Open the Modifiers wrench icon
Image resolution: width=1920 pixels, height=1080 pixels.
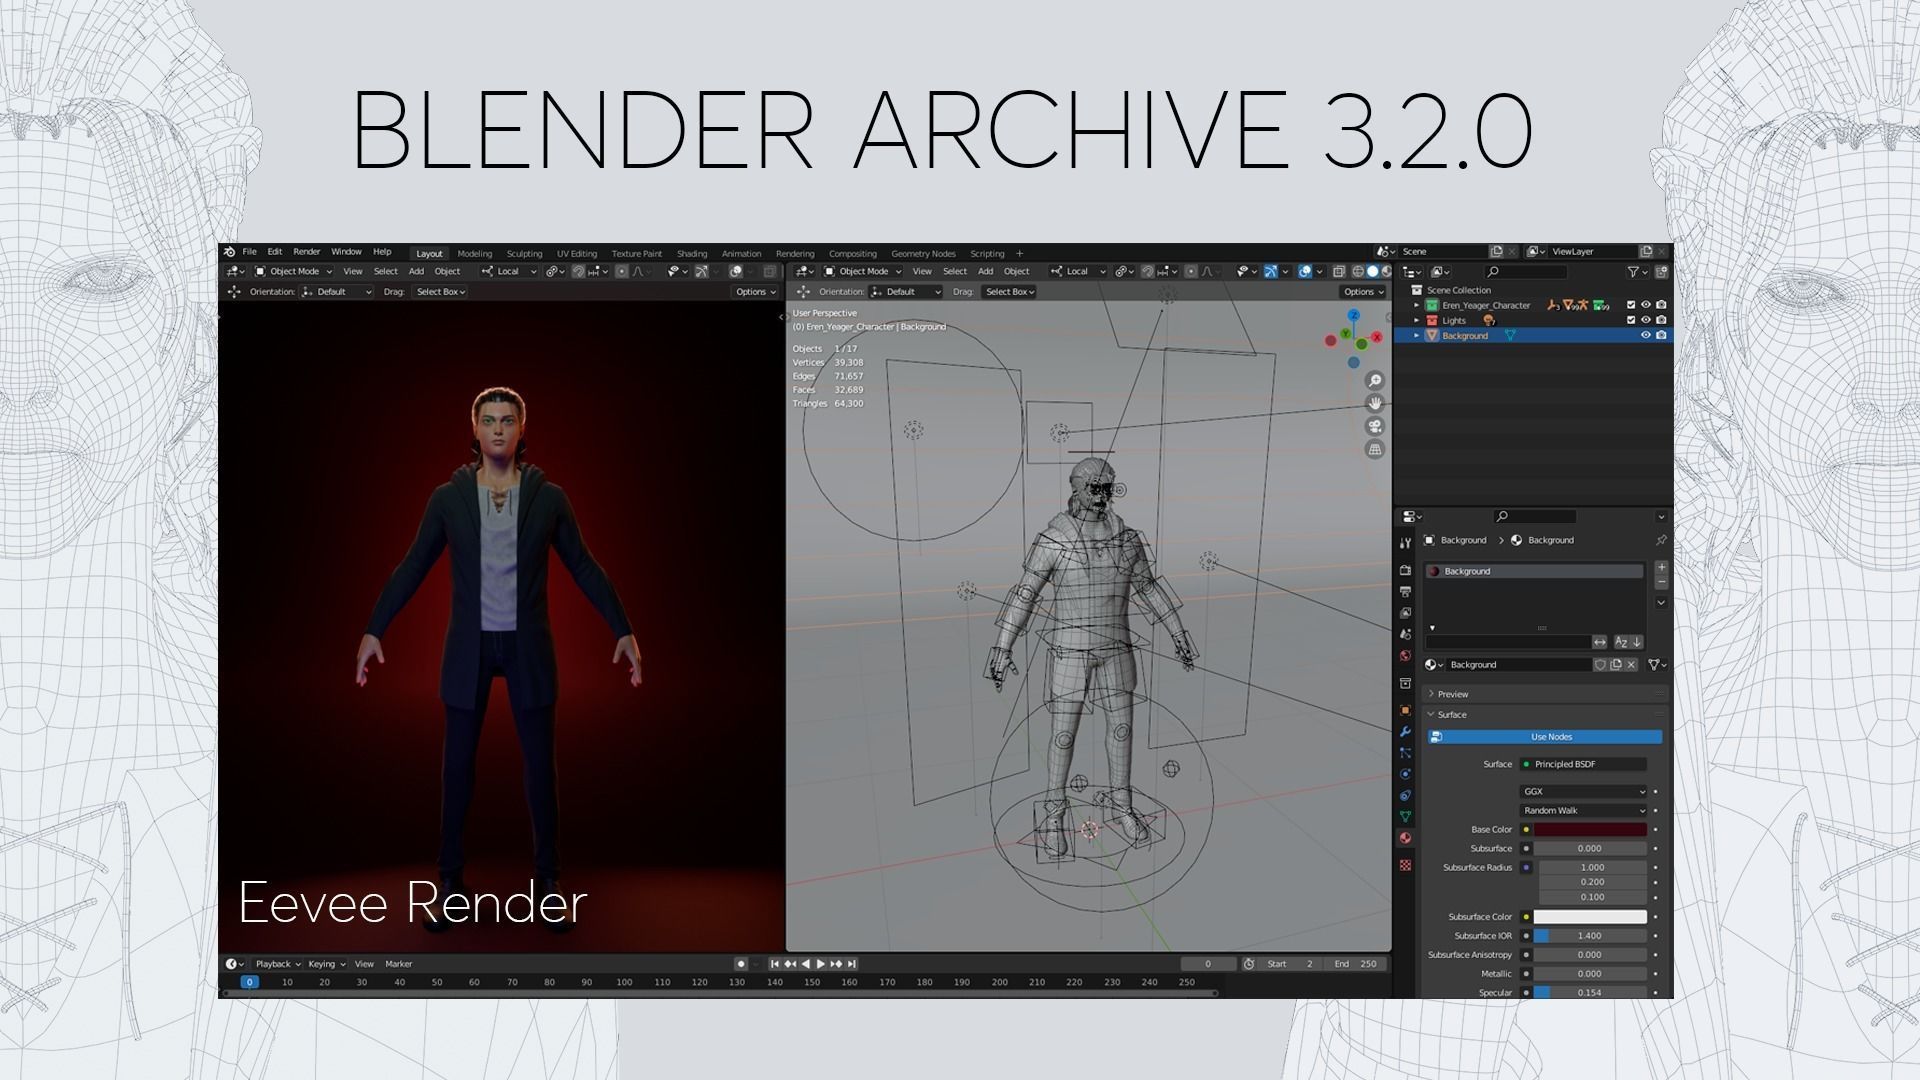click(x=1405, y=731)
